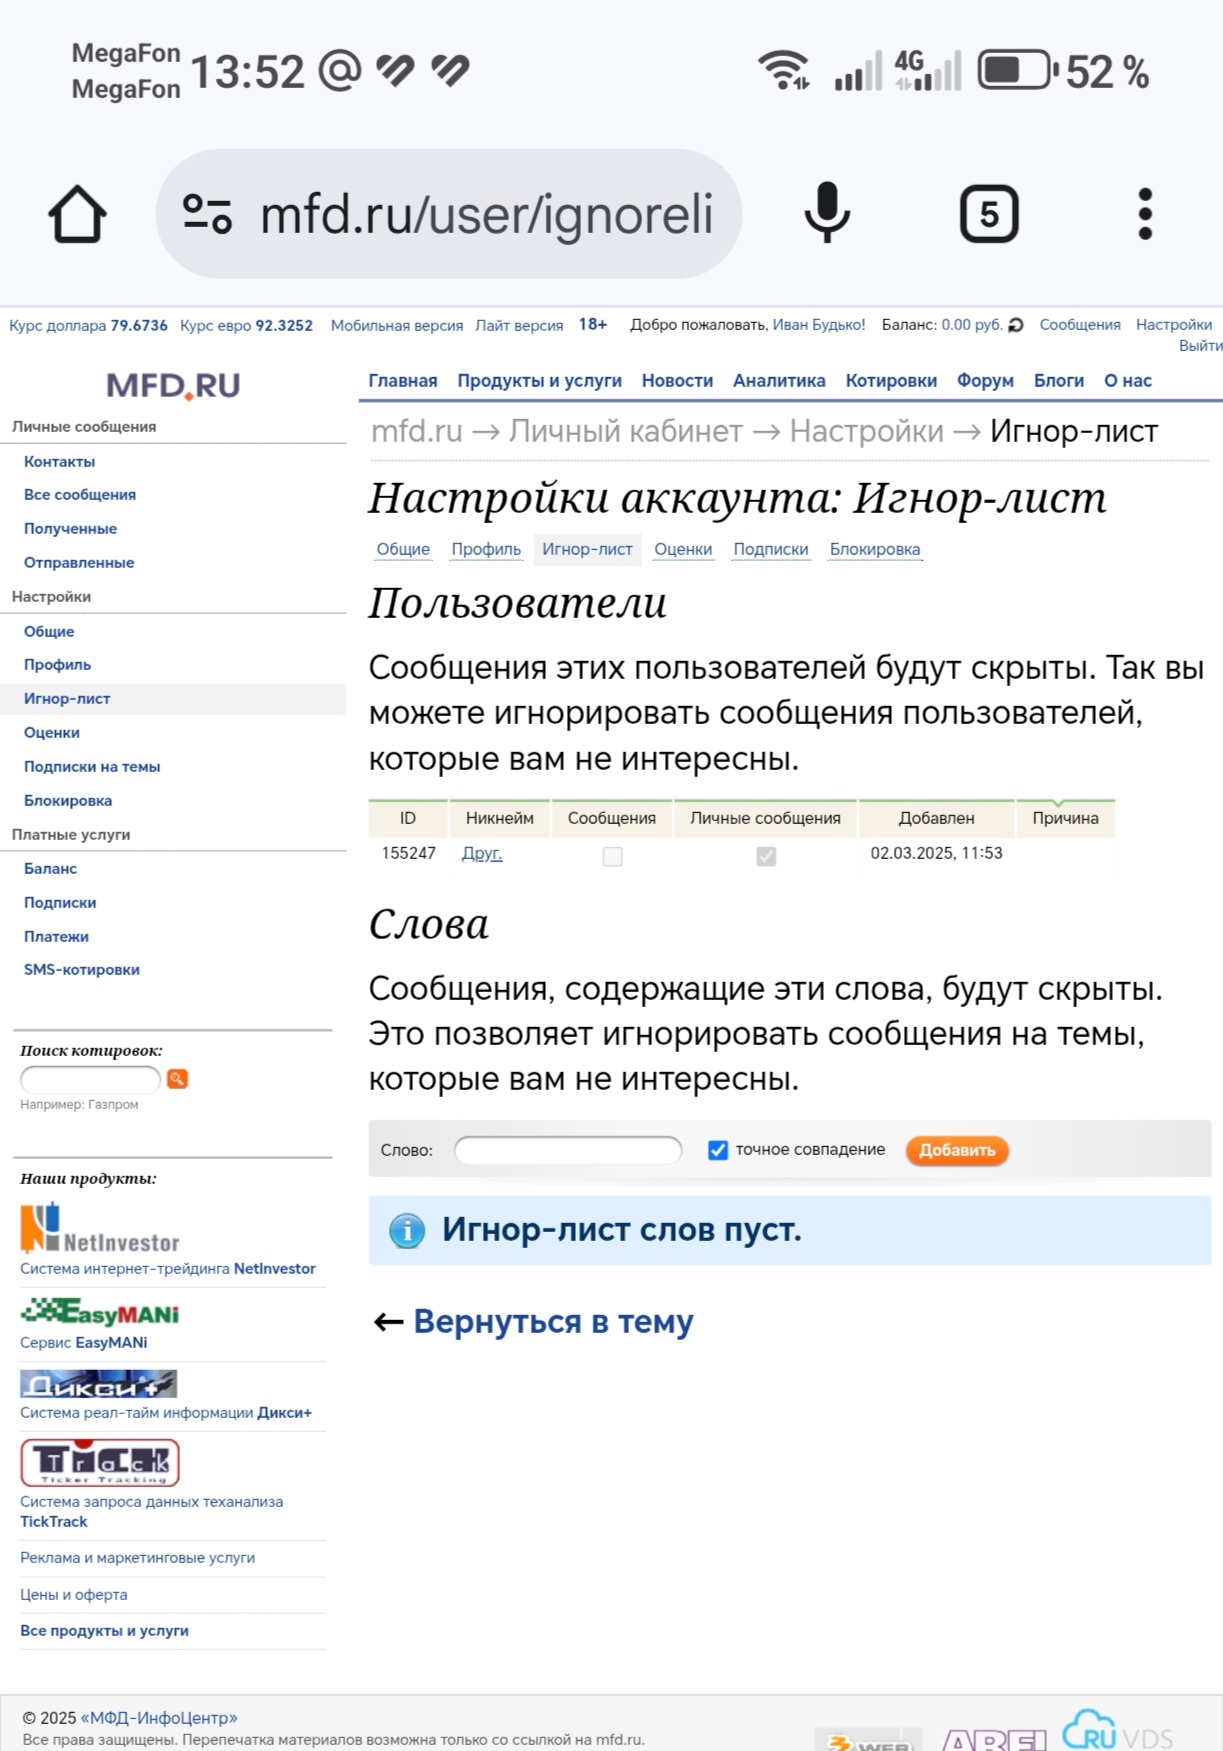Open Аналитика in top navigation
This screenshot has height=1751, width=1223.
(x=779, y=381)
